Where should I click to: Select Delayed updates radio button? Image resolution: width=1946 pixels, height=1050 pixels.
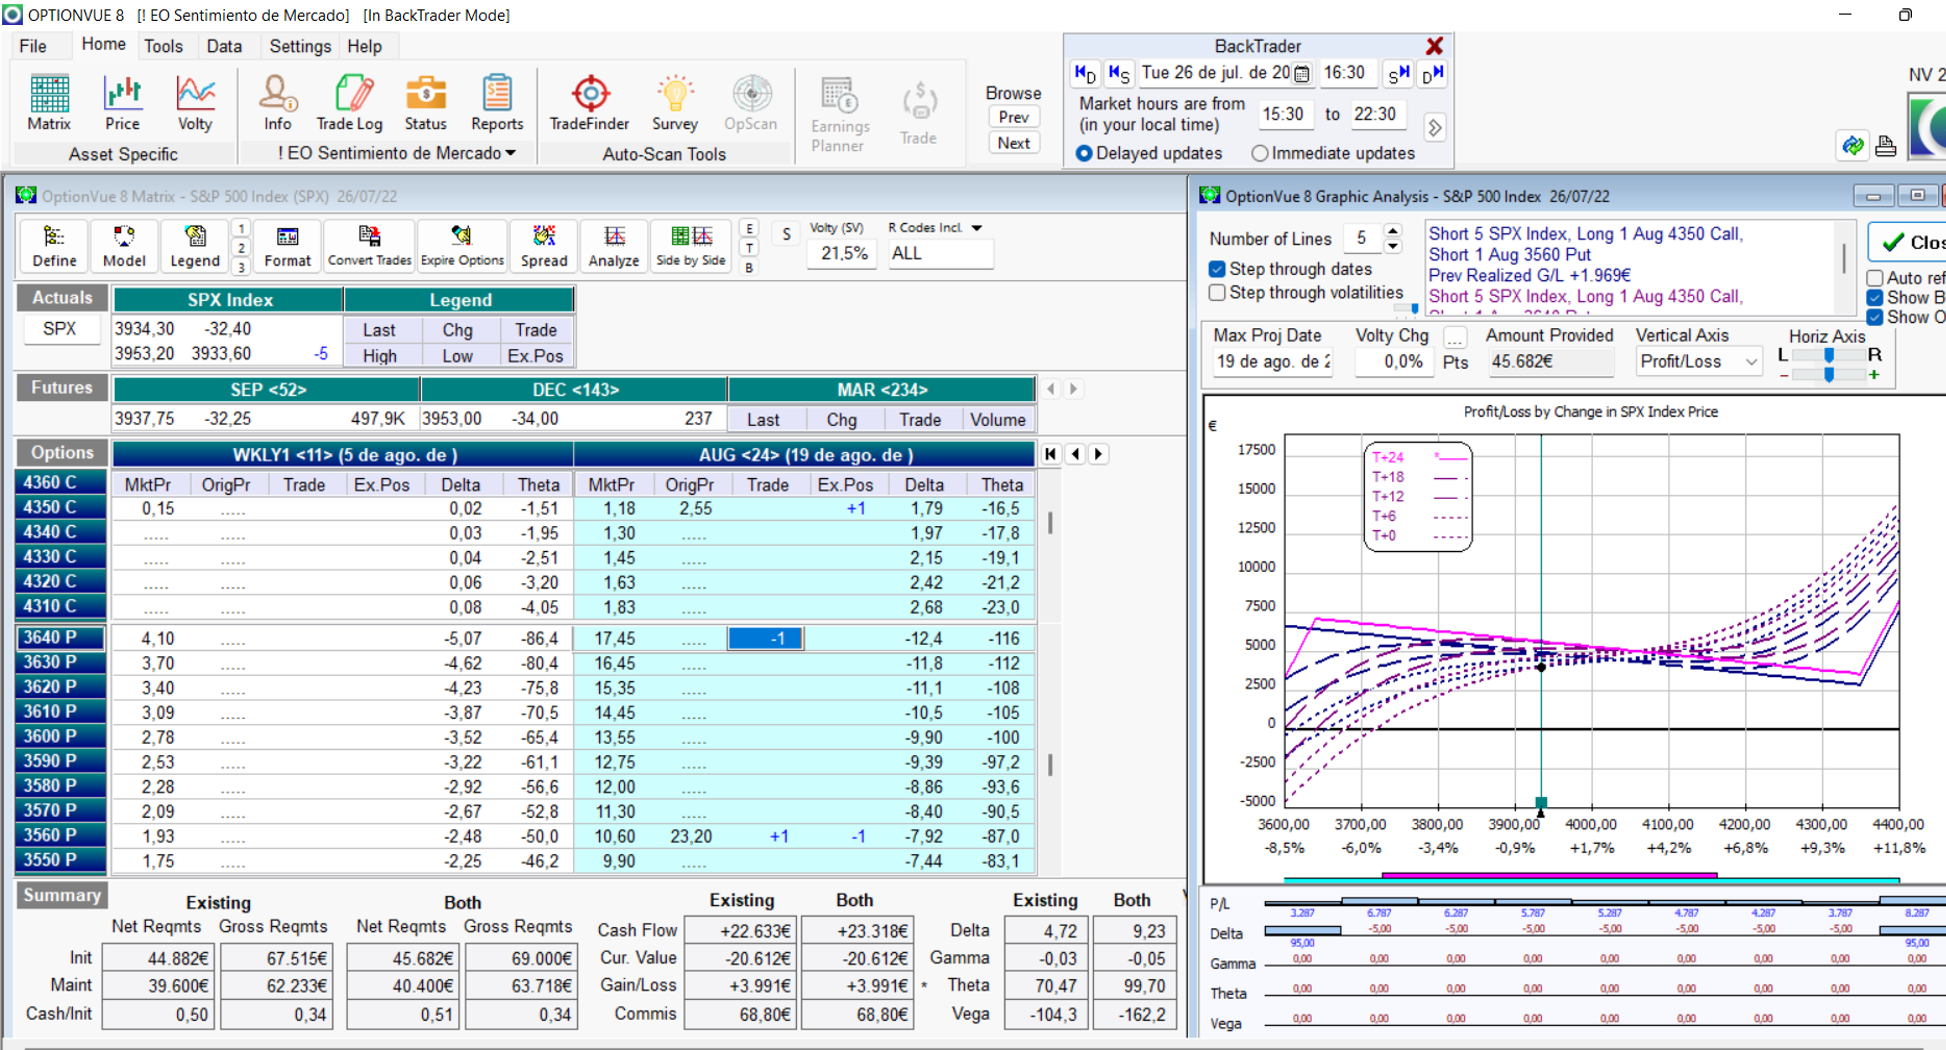tap(1084, 153)
